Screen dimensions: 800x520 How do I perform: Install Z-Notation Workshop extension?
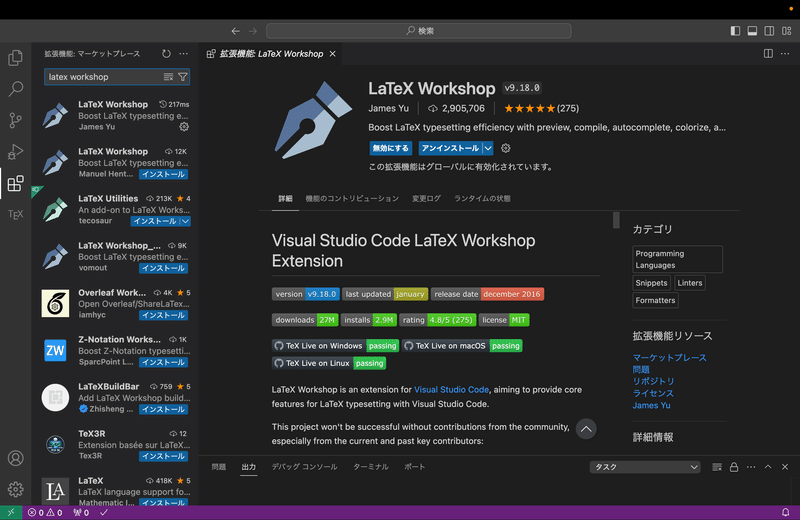coord(163,362)
